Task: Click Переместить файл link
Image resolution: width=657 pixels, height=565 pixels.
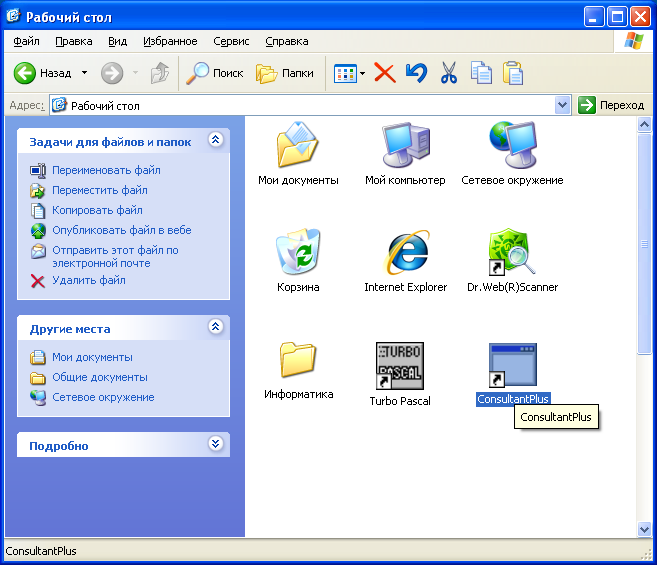Action: [100, 190]
